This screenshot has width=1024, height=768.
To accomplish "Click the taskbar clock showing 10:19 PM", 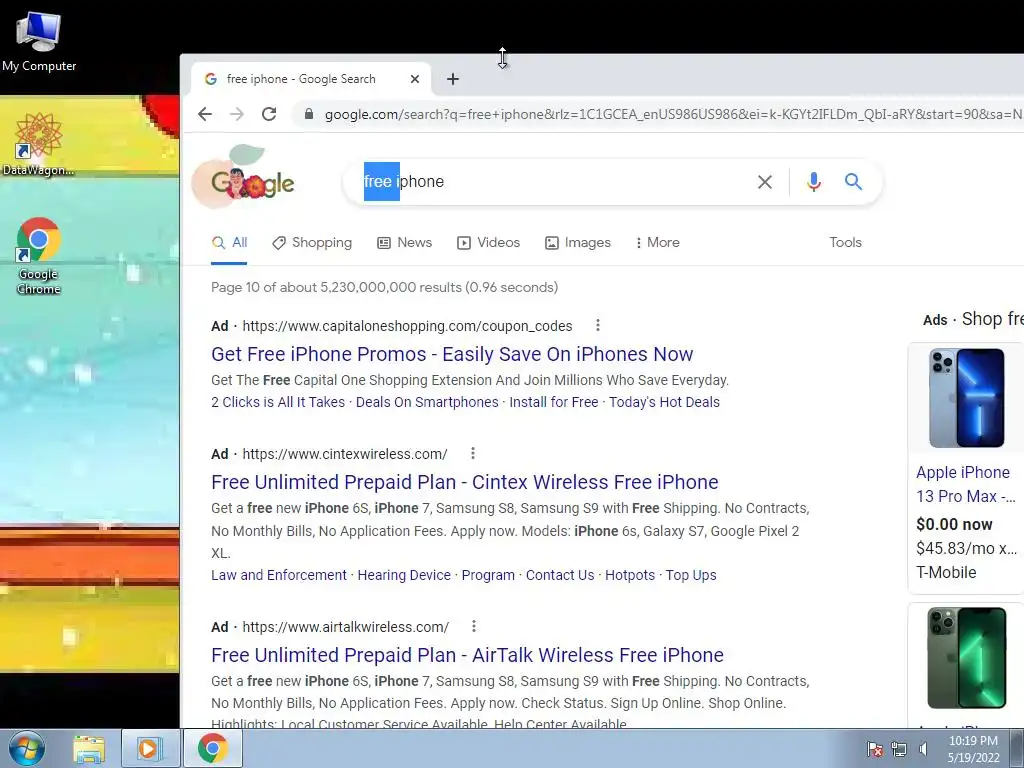I will click(973, 749).
